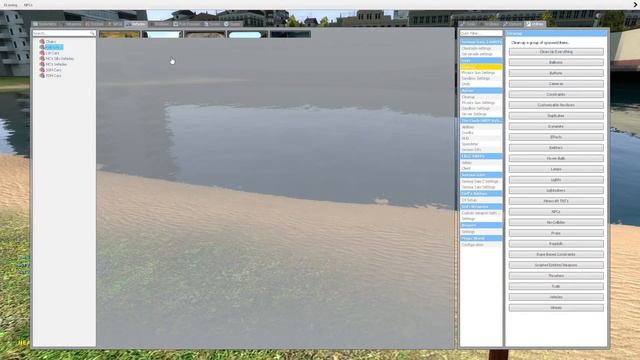Open Configuration at bottom of utilities list
Viewport: 640px width, 360px height.
tap(481, 244)
